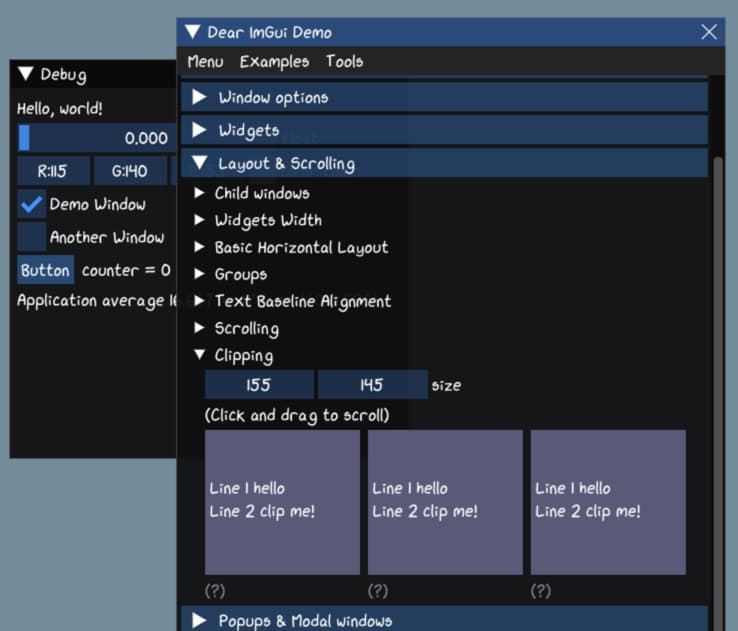Click the Application average text in Debug
Screen dimensions: 738x631
(x=96, y=301)
